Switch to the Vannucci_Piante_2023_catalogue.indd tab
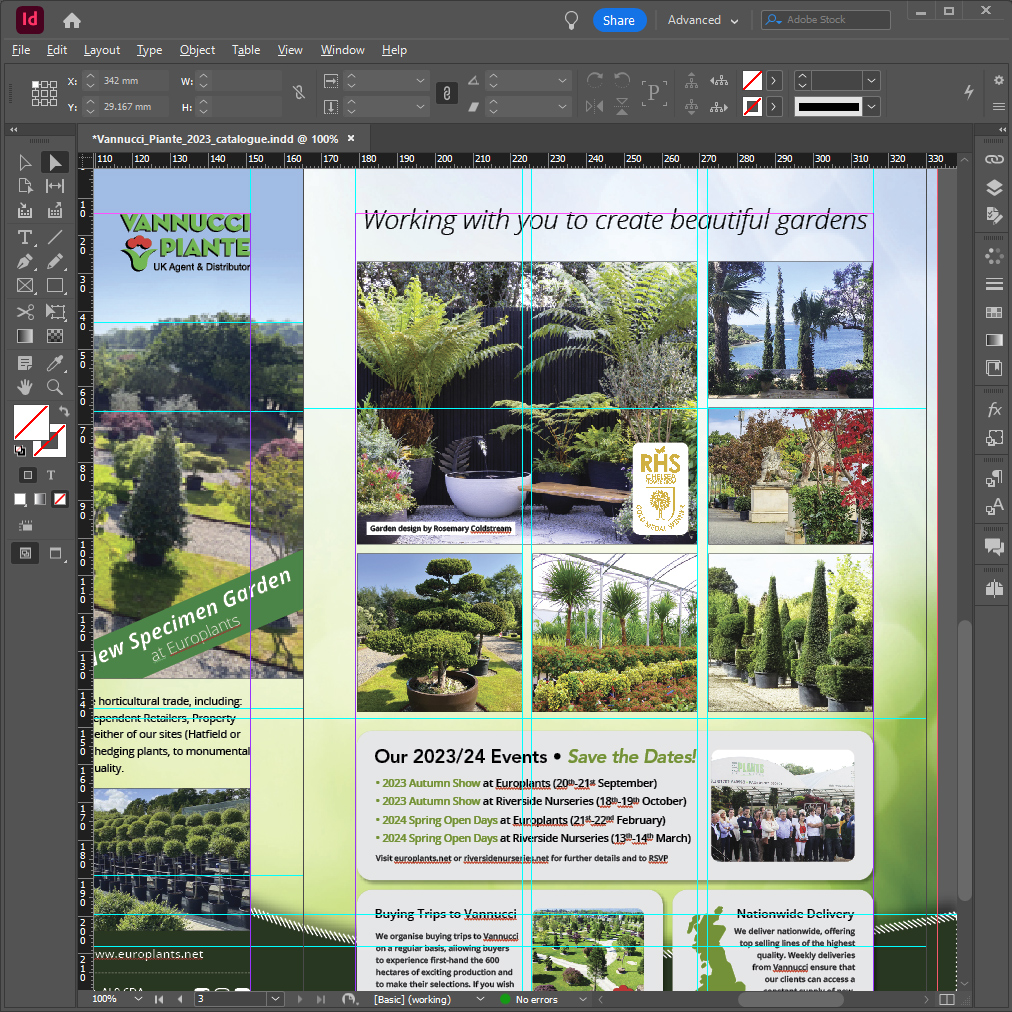 pyautogui.click(x=216, y=139)
